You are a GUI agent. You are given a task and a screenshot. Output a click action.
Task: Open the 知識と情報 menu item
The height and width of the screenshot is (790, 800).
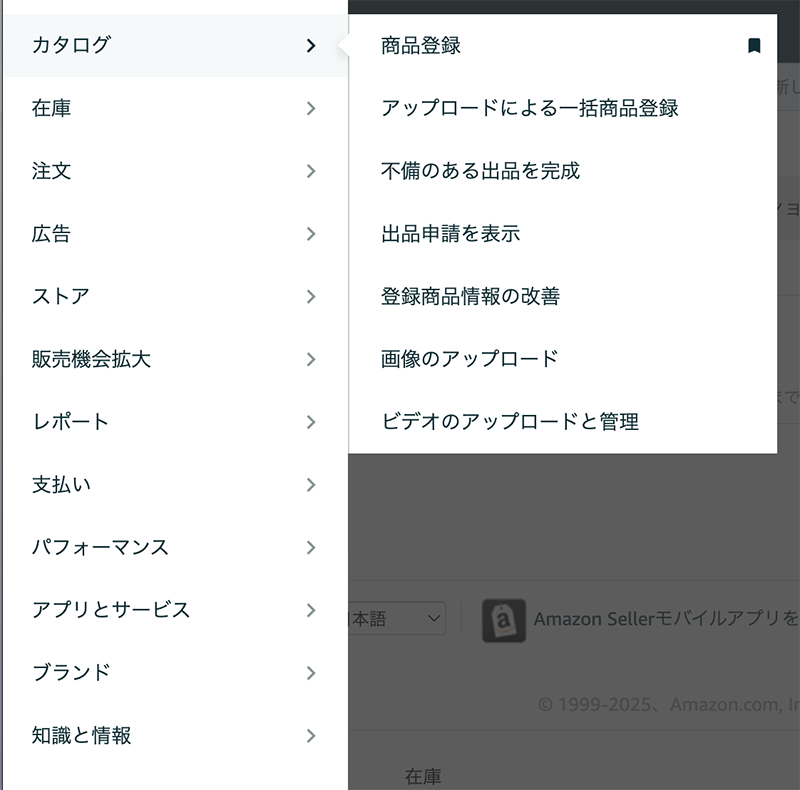point(177,735)
